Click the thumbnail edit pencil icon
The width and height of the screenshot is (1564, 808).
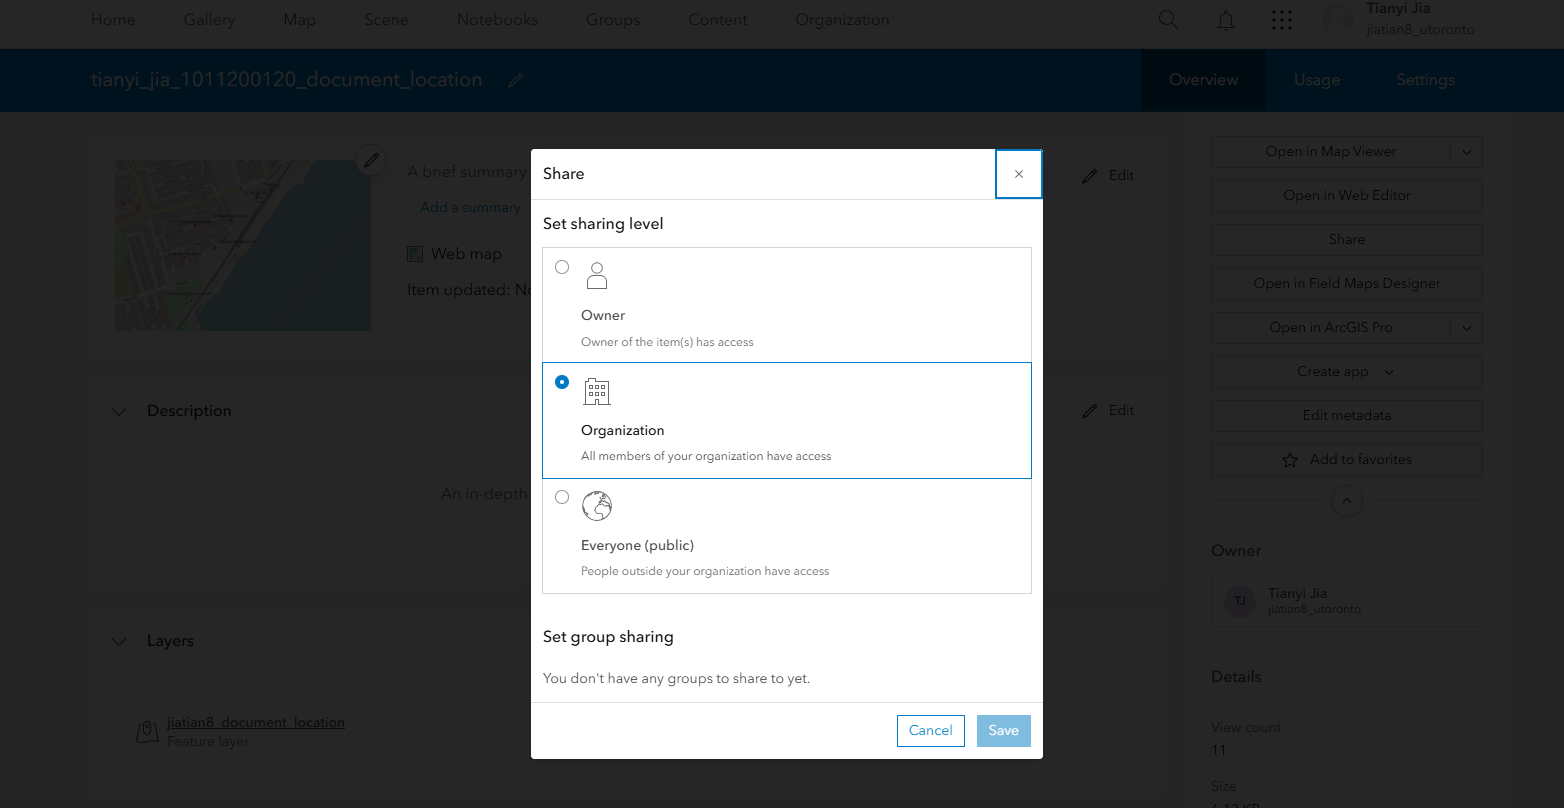(371, 160)
